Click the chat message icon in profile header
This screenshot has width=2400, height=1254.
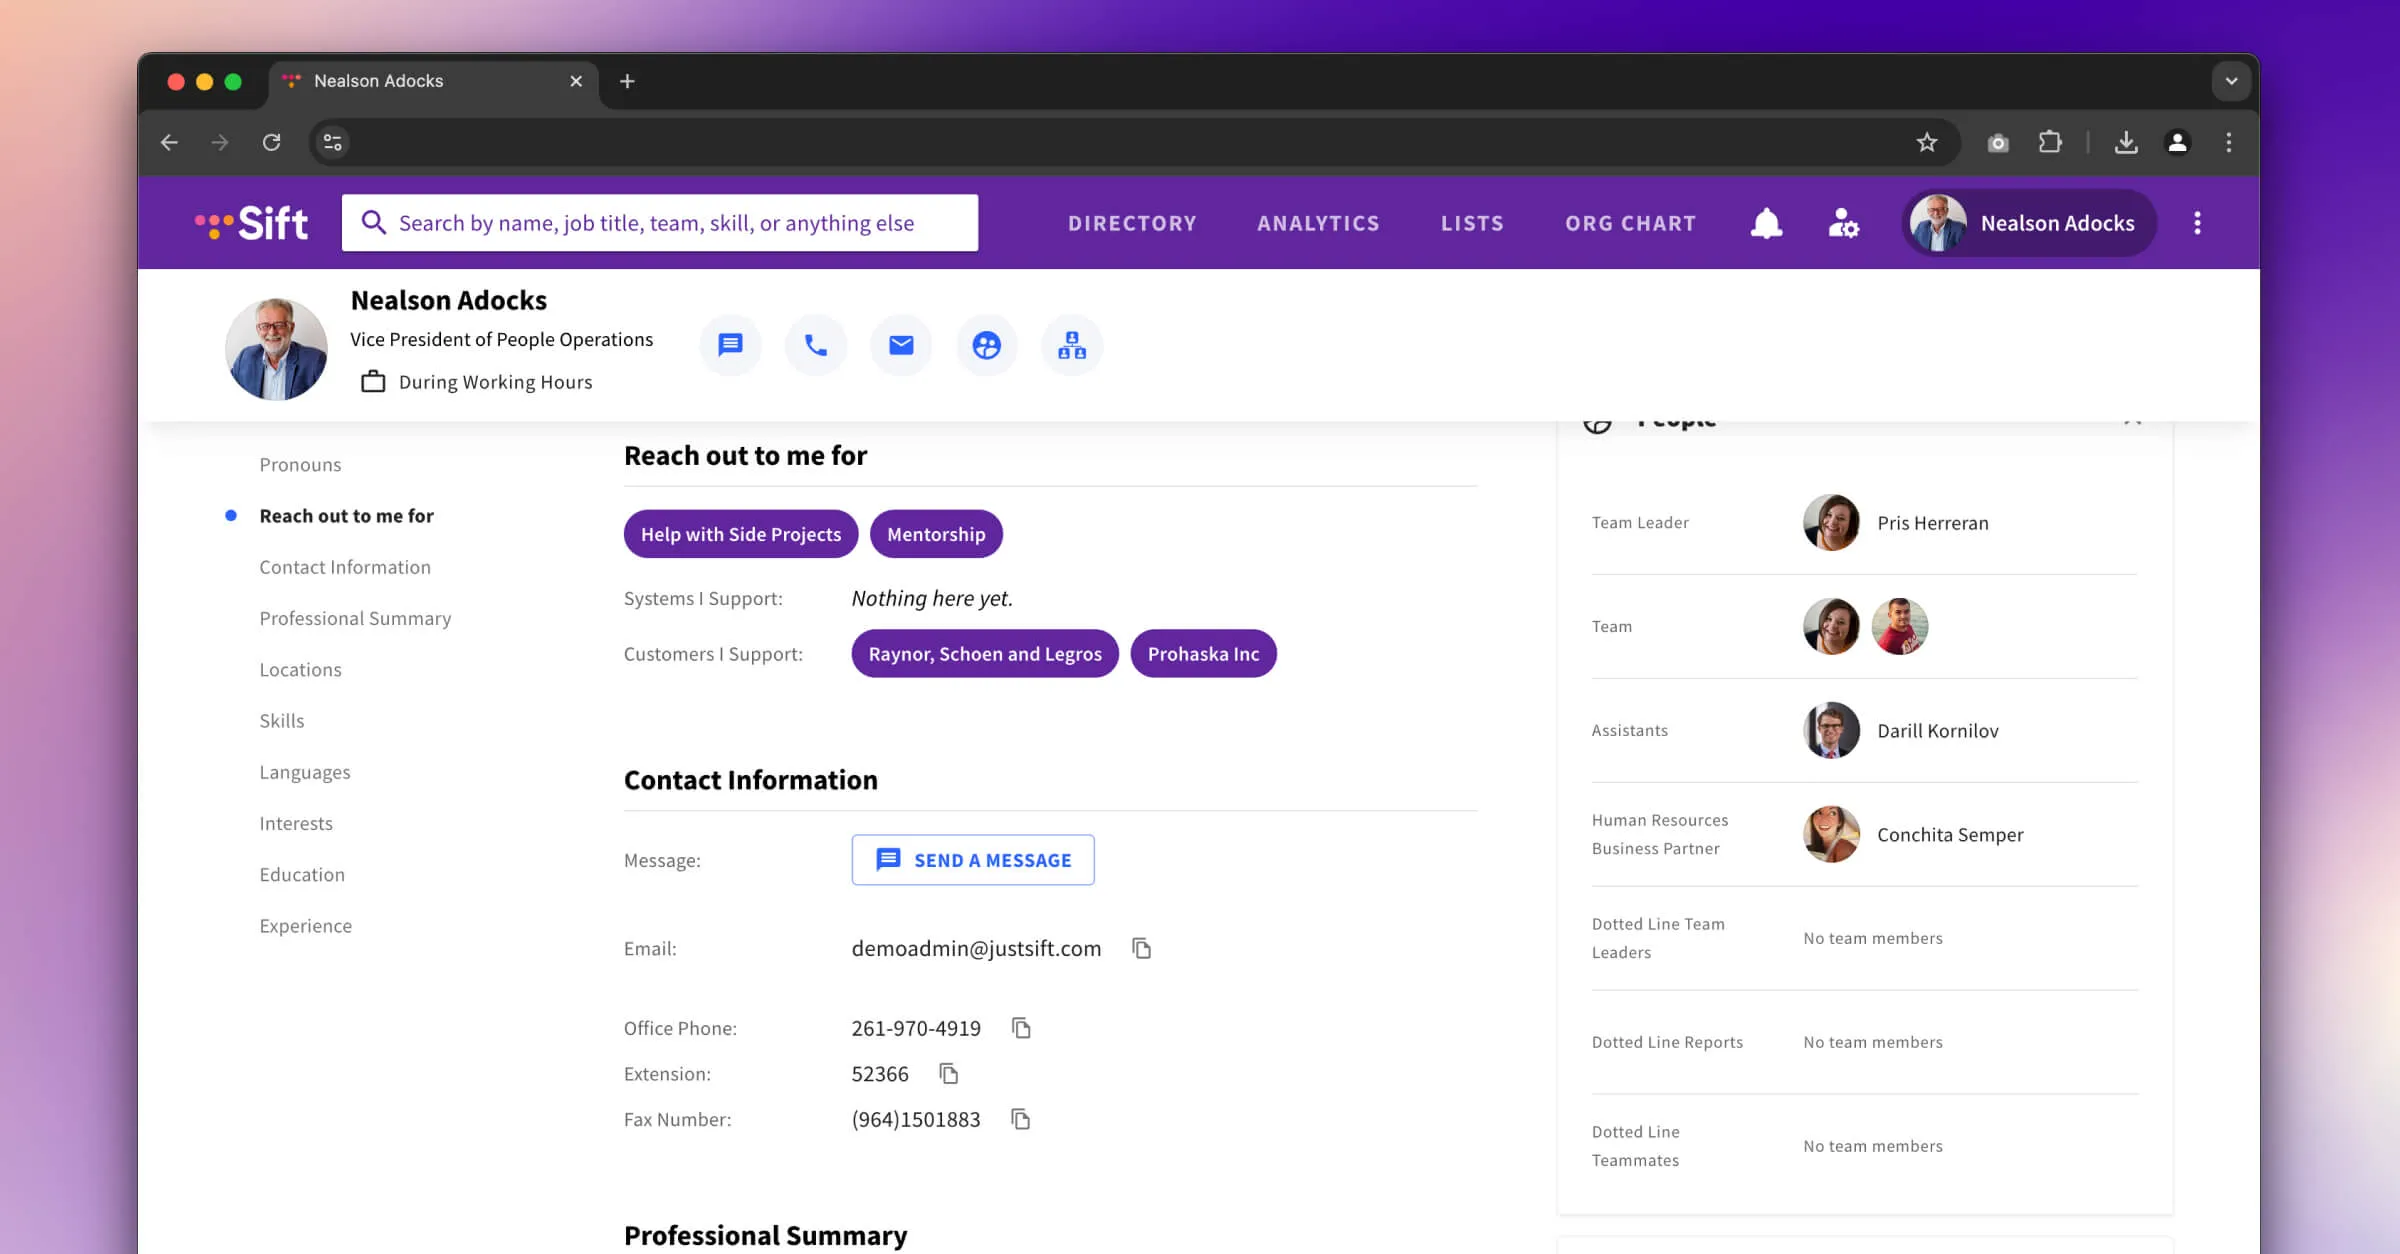coord(730,345)
